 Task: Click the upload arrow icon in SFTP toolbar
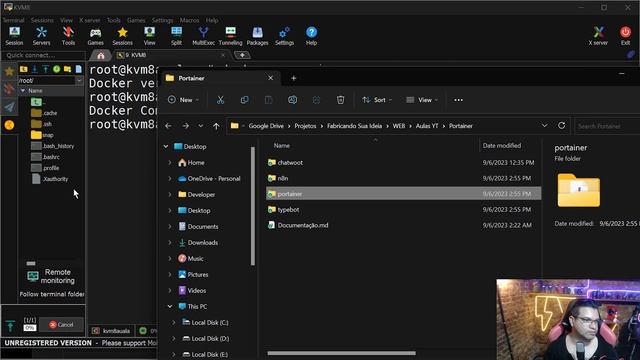tap(45, 69)
